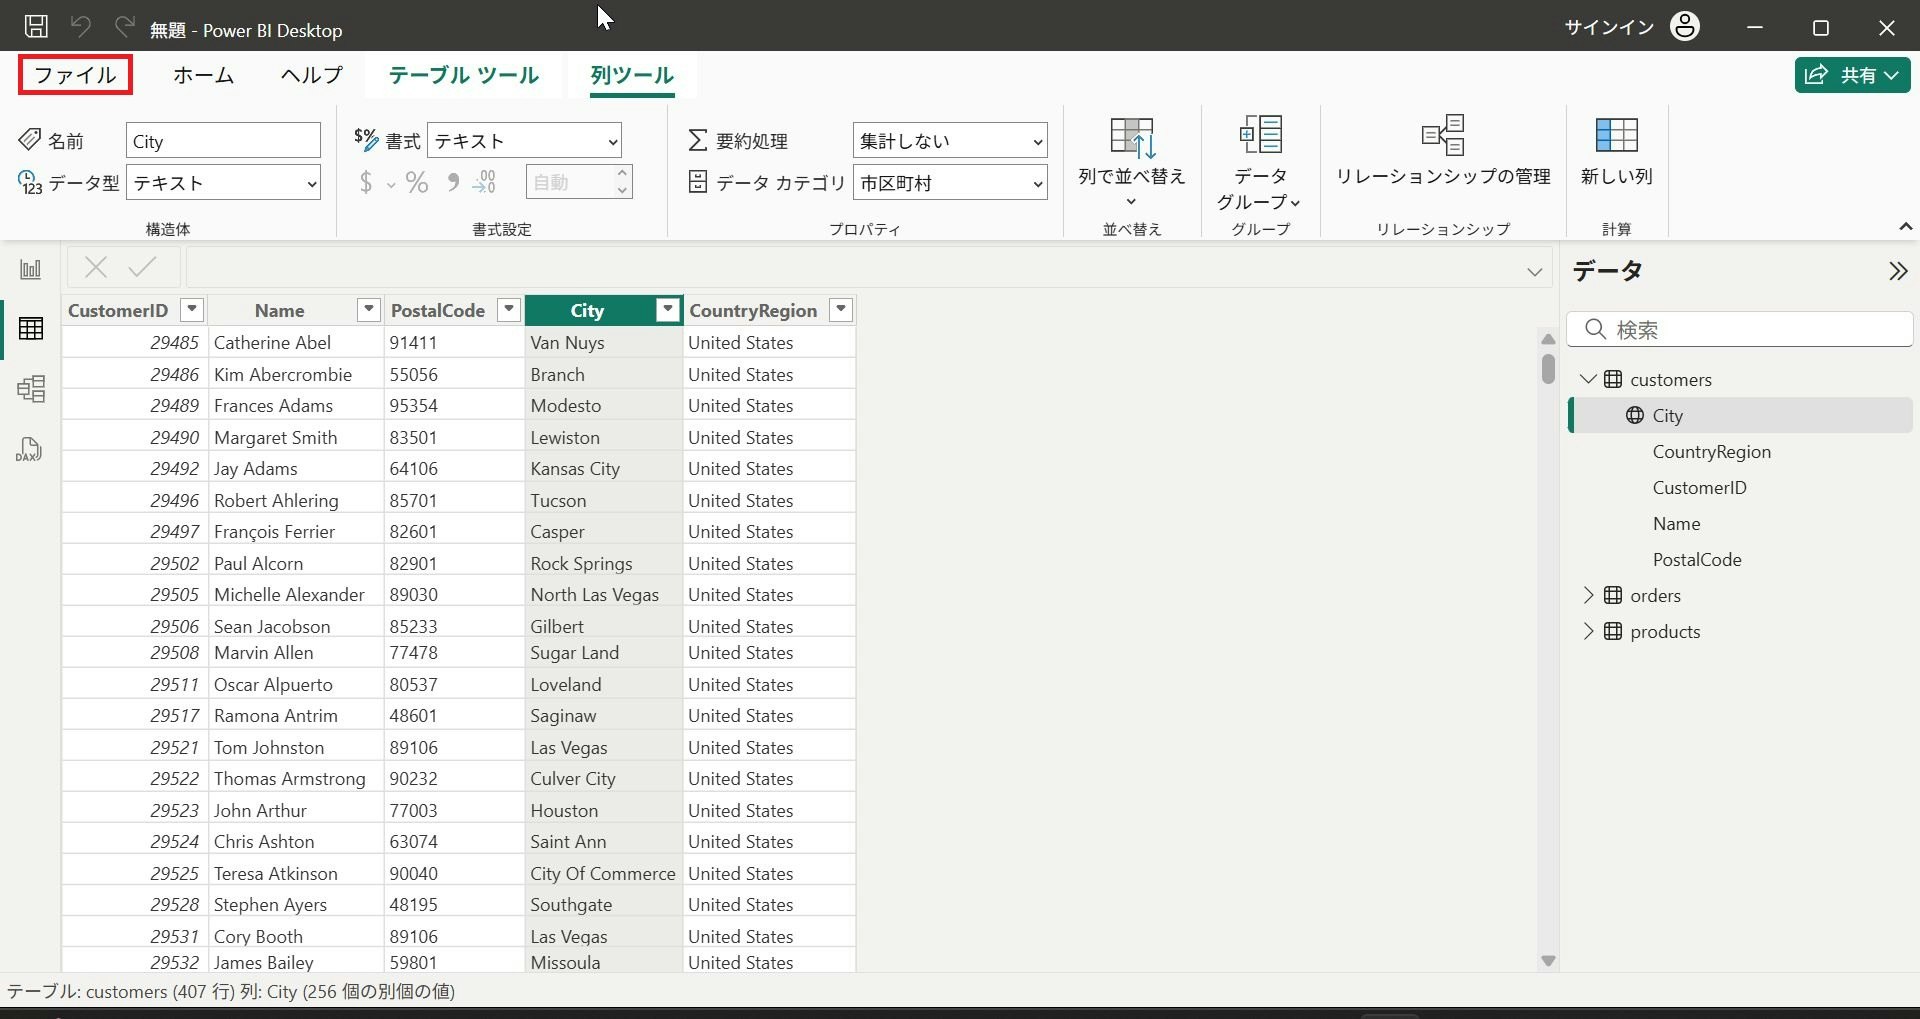This screenshot has width=1920, height=1019.
Task: Click the formula bar input area
Action: click(868, 268)
